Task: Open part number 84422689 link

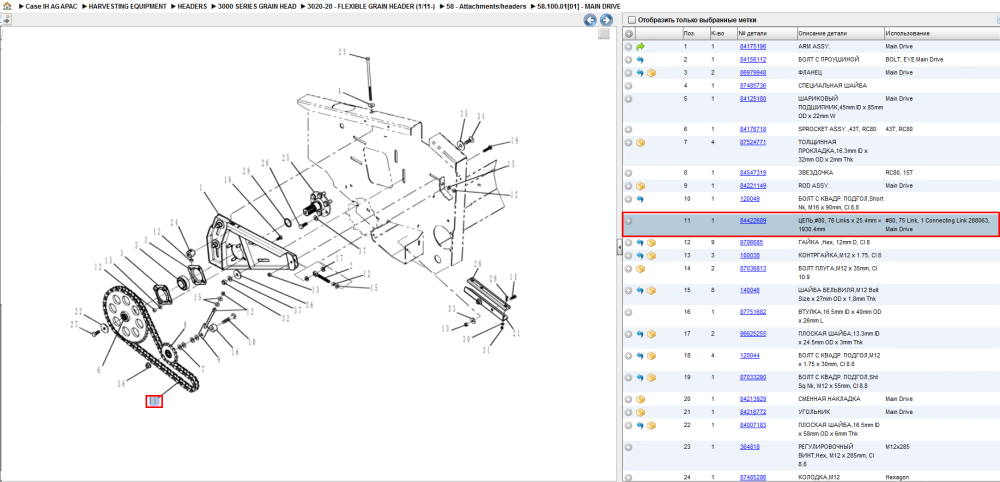Action: click(x=753, y=221)
